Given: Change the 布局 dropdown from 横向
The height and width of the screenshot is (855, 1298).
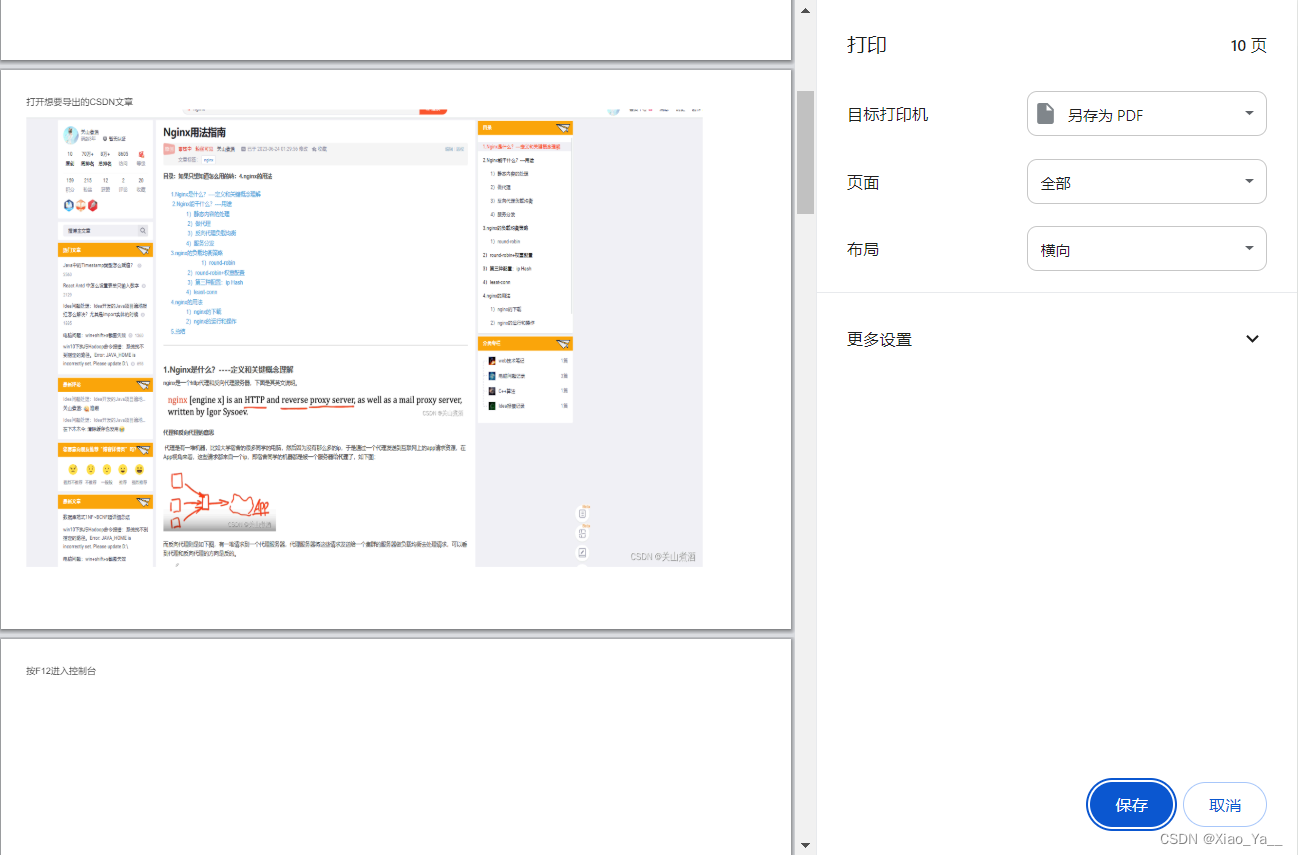Looking at the screenshot, I should pyautogui.click(x=1146, y=248).
